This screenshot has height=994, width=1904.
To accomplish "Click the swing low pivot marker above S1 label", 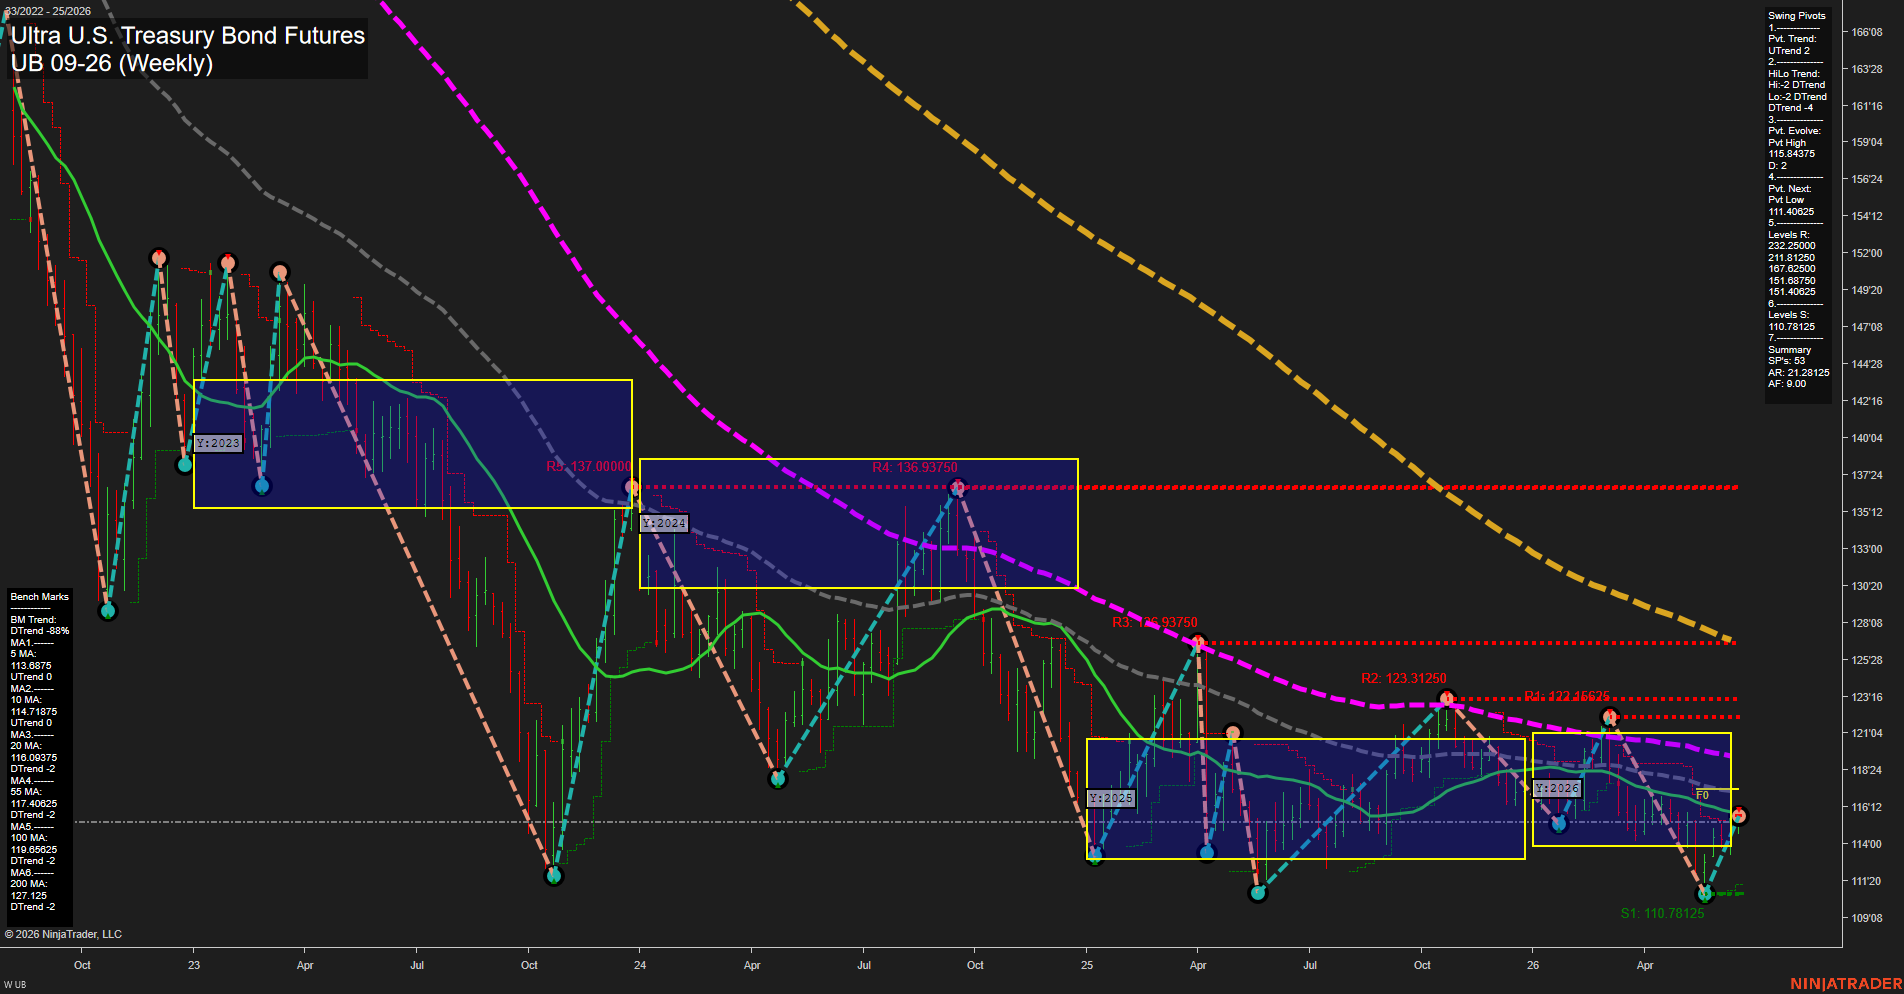I will (x=1706, y=893).
